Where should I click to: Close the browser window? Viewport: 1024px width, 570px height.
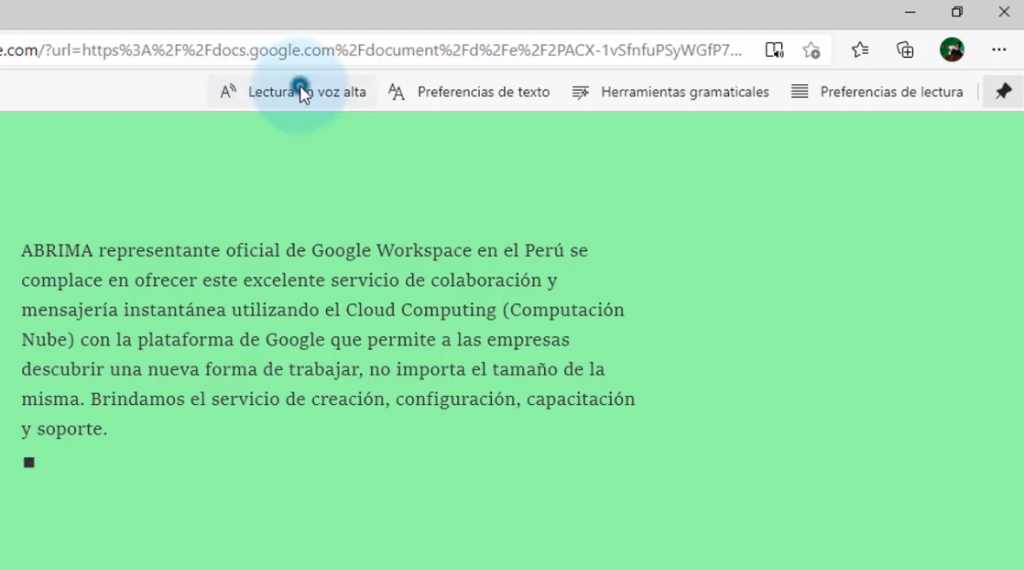pyautogui.click(x=1004, y=12)
